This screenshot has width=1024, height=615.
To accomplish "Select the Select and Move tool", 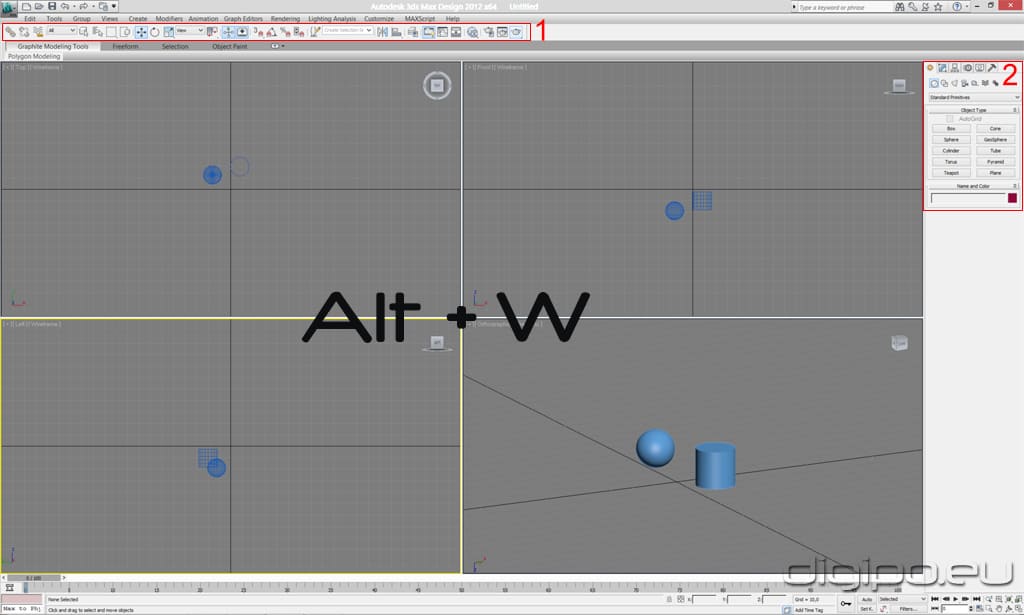I will (140, 31).
